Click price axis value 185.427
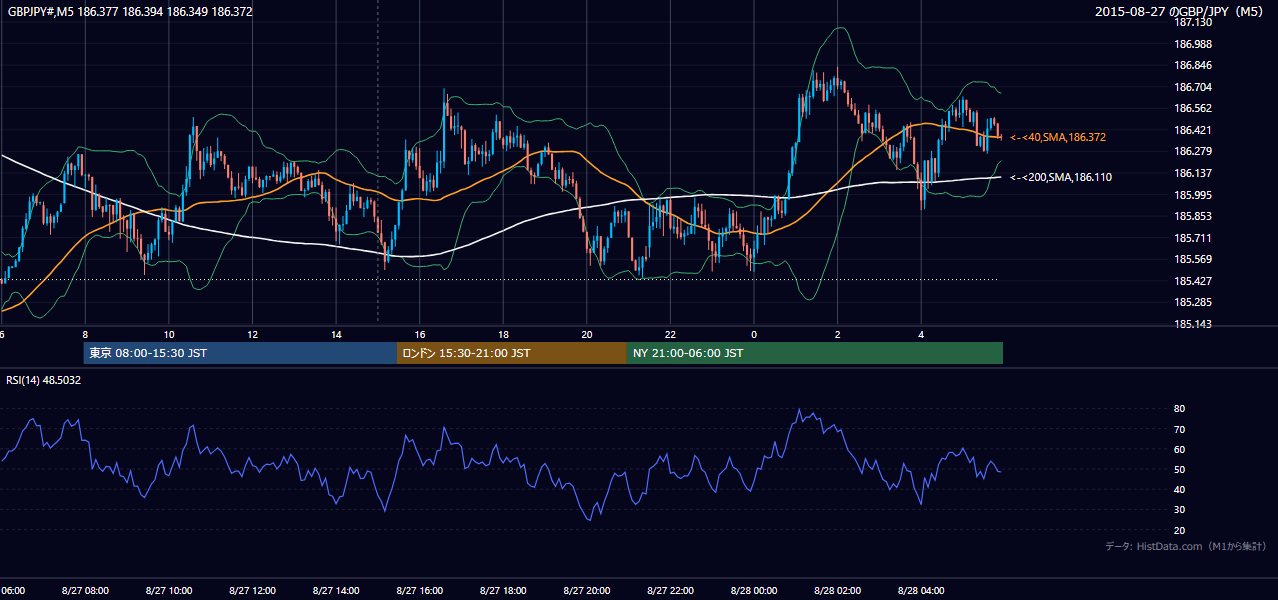The image size is (1278, 600). pos(1194,281)
